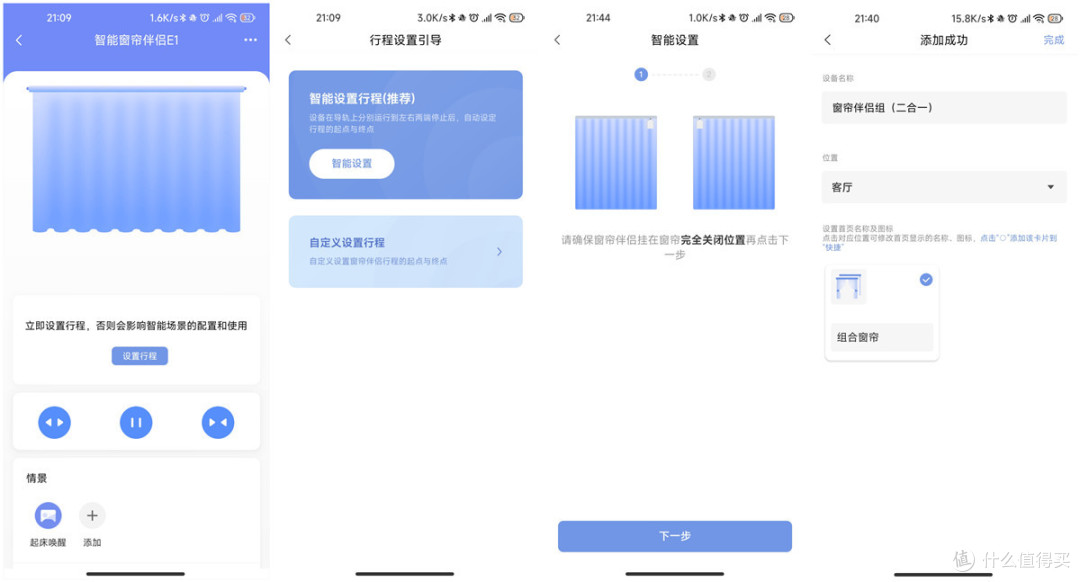This screenshot has width=1080, height=582.
Task: Select step 1 indicator in 智能设置
Action: (641, 74)
